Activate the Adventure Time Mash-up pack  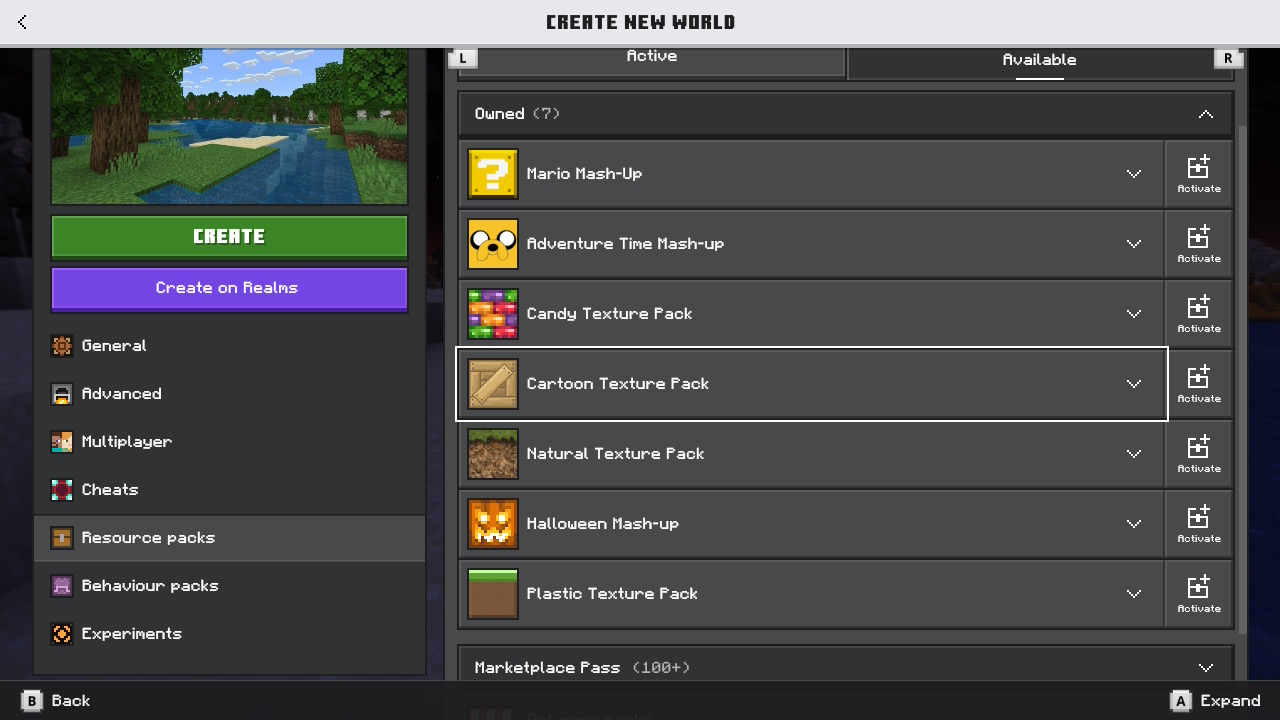[1199, 244]
